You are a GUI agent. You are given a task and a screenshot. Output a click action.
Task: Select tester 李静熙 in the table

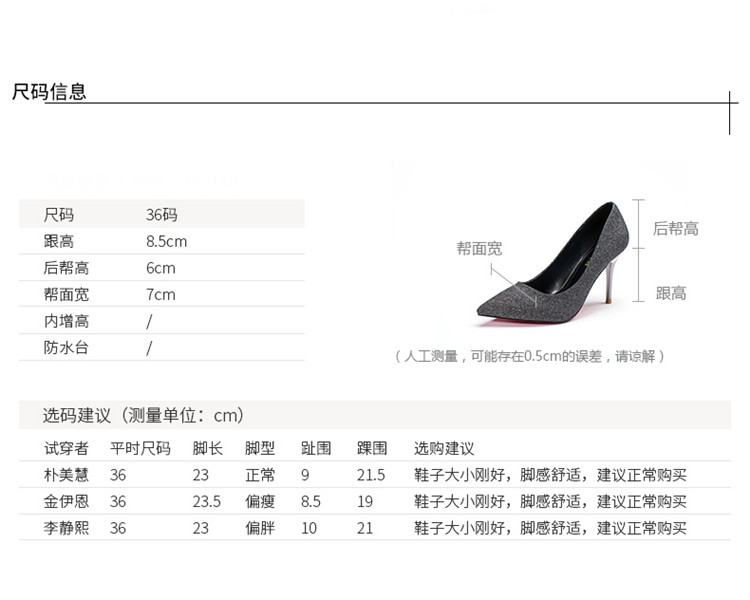(x=66, y=527)
